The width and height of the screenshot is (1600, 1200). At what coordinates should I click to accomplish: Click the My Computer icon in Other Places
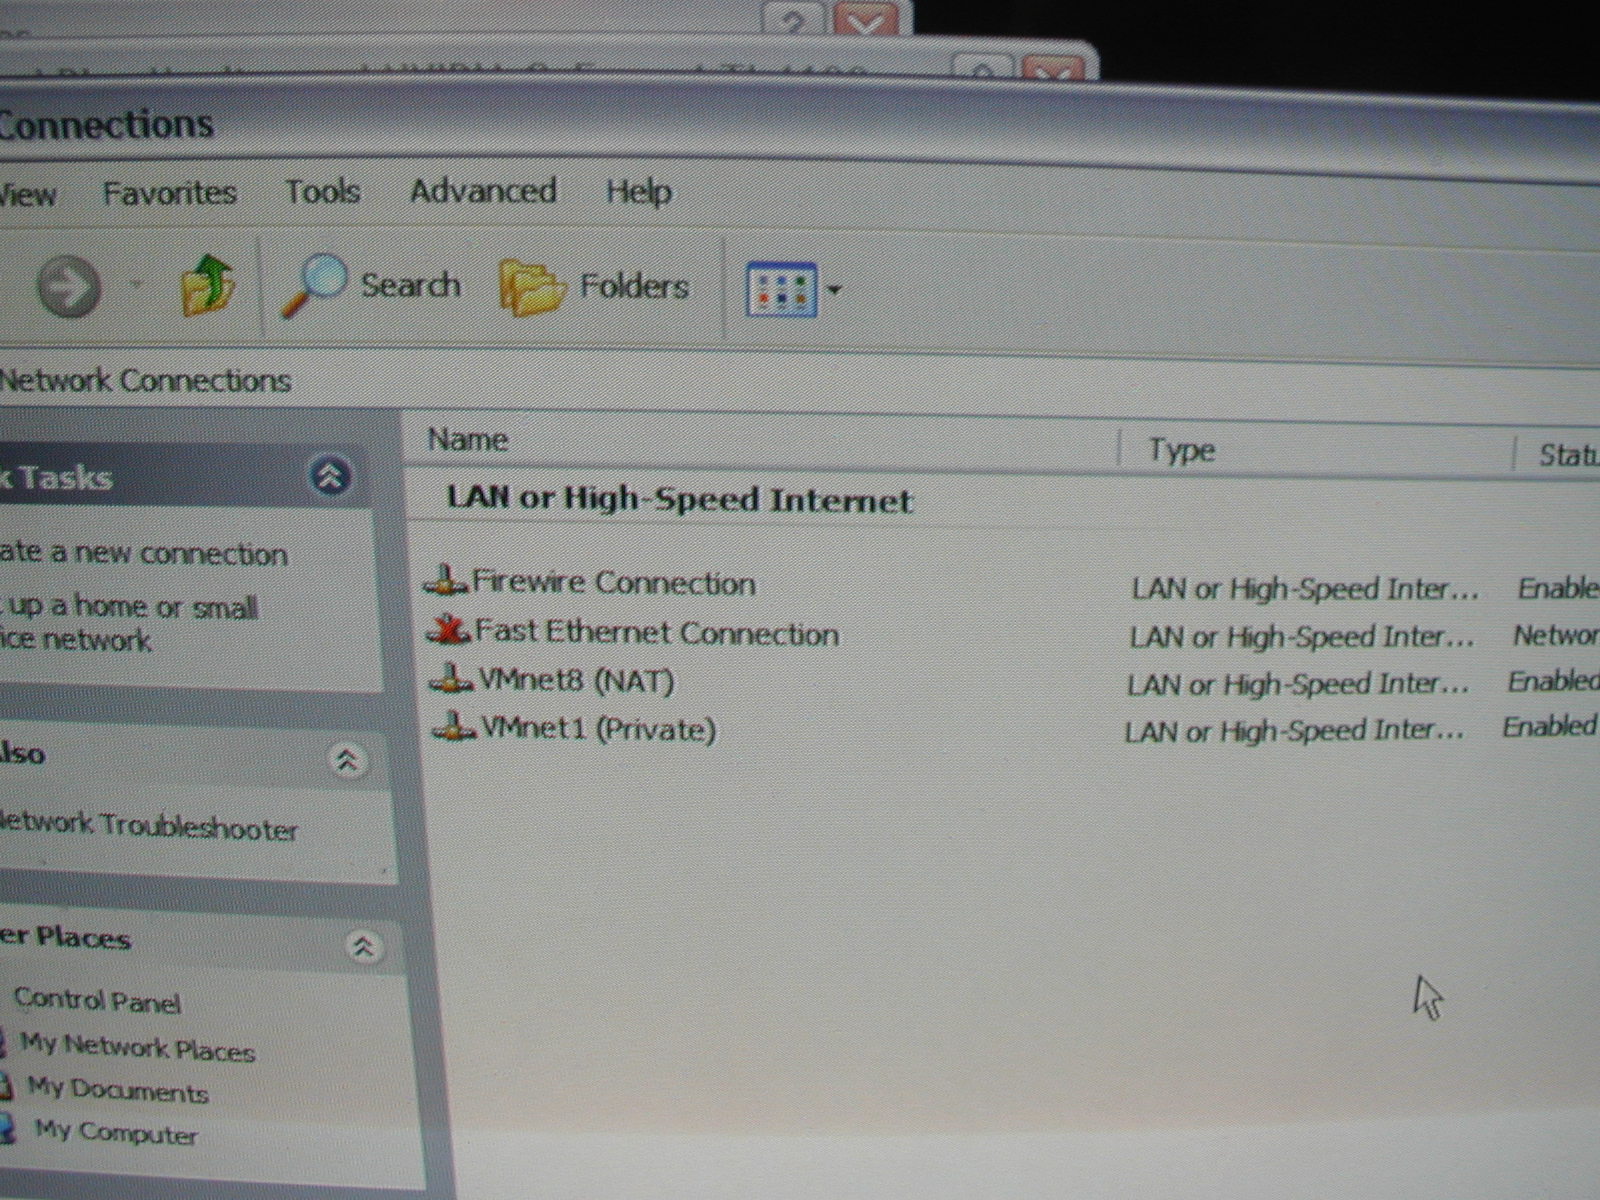coord(6,1128)
